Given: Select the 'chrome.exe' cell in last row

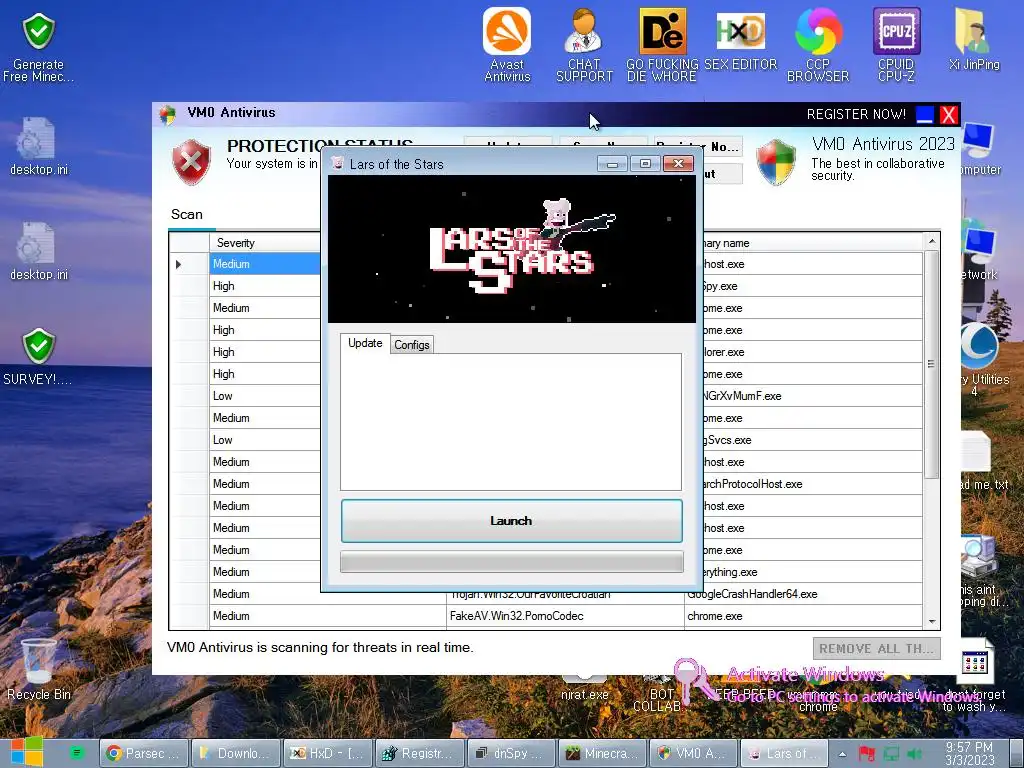Looking at the screenshot, I should (803, 616).
